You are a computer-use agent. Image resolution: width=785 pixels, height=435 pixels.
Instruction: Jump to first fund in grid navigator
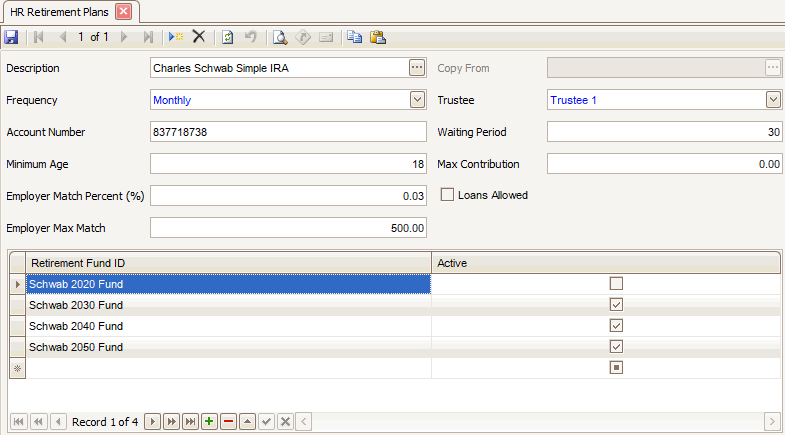pyautogui.click(x=19, y=421)
